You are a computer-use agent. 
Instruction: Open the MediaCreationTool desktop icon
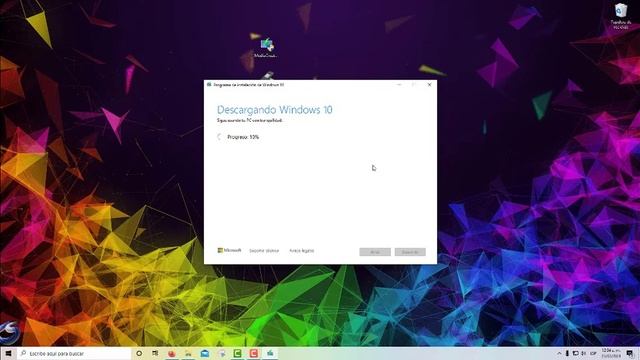(x=266, y=48)
